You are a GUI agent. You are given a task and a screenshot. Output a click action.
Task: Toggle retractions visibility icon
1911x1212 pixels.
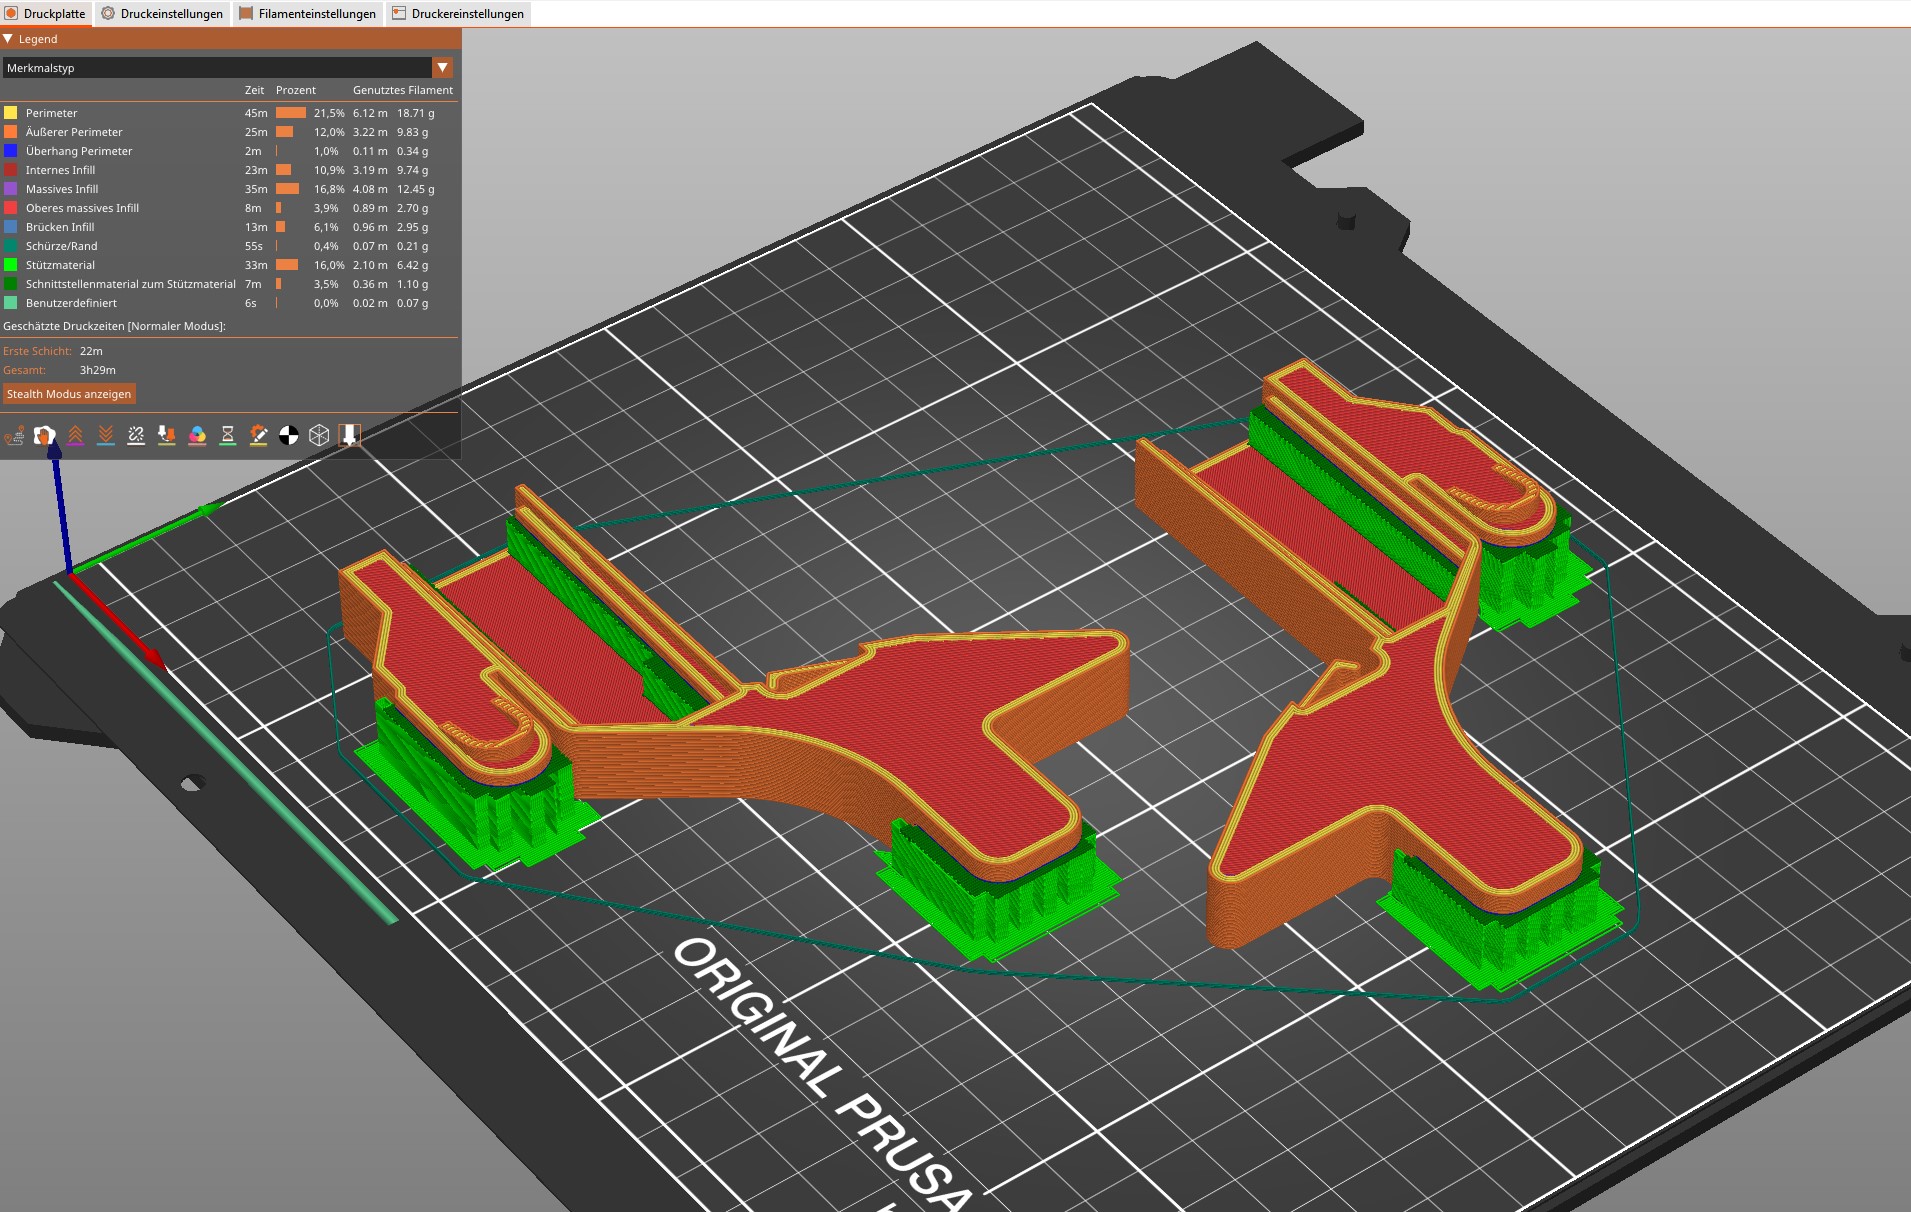[76, 435]
